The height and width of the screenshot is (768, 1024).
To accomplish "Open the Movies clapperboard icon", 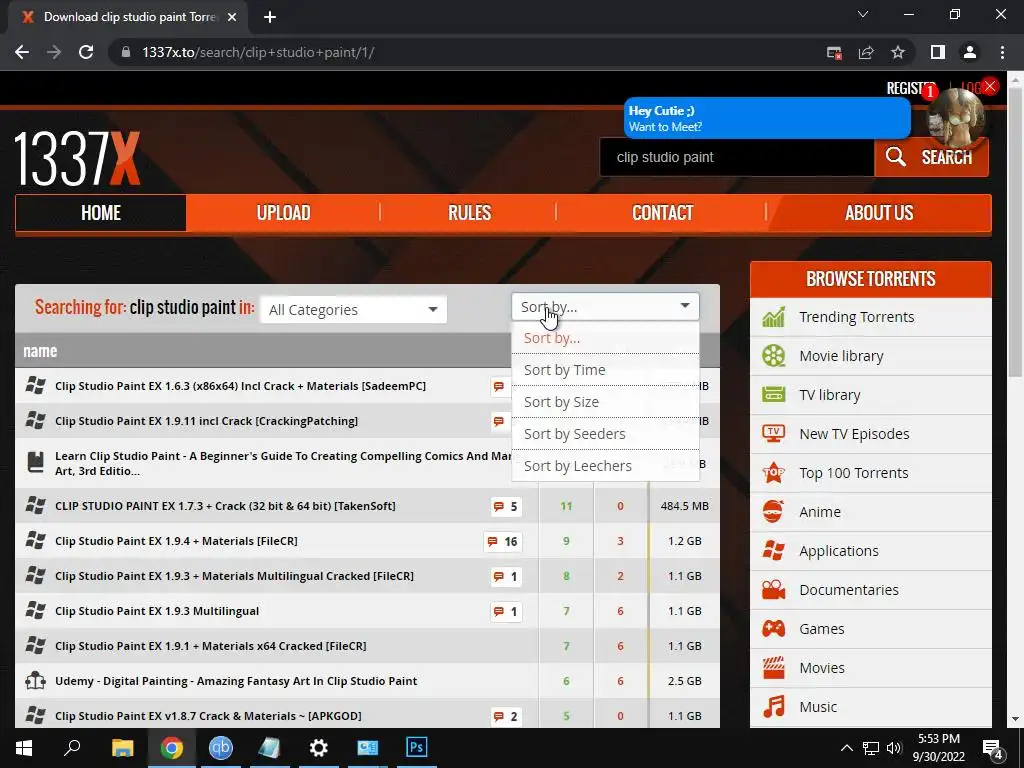I will pos(774,668).
